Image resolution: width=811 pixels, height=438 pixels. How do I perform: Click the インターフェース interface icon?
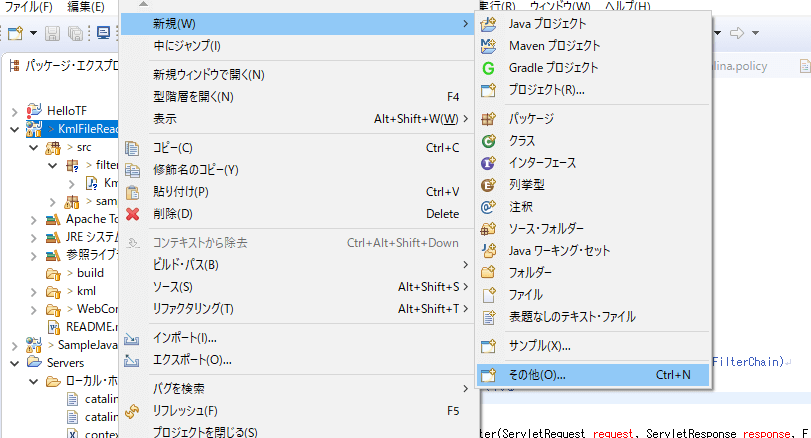click(488, 163)
